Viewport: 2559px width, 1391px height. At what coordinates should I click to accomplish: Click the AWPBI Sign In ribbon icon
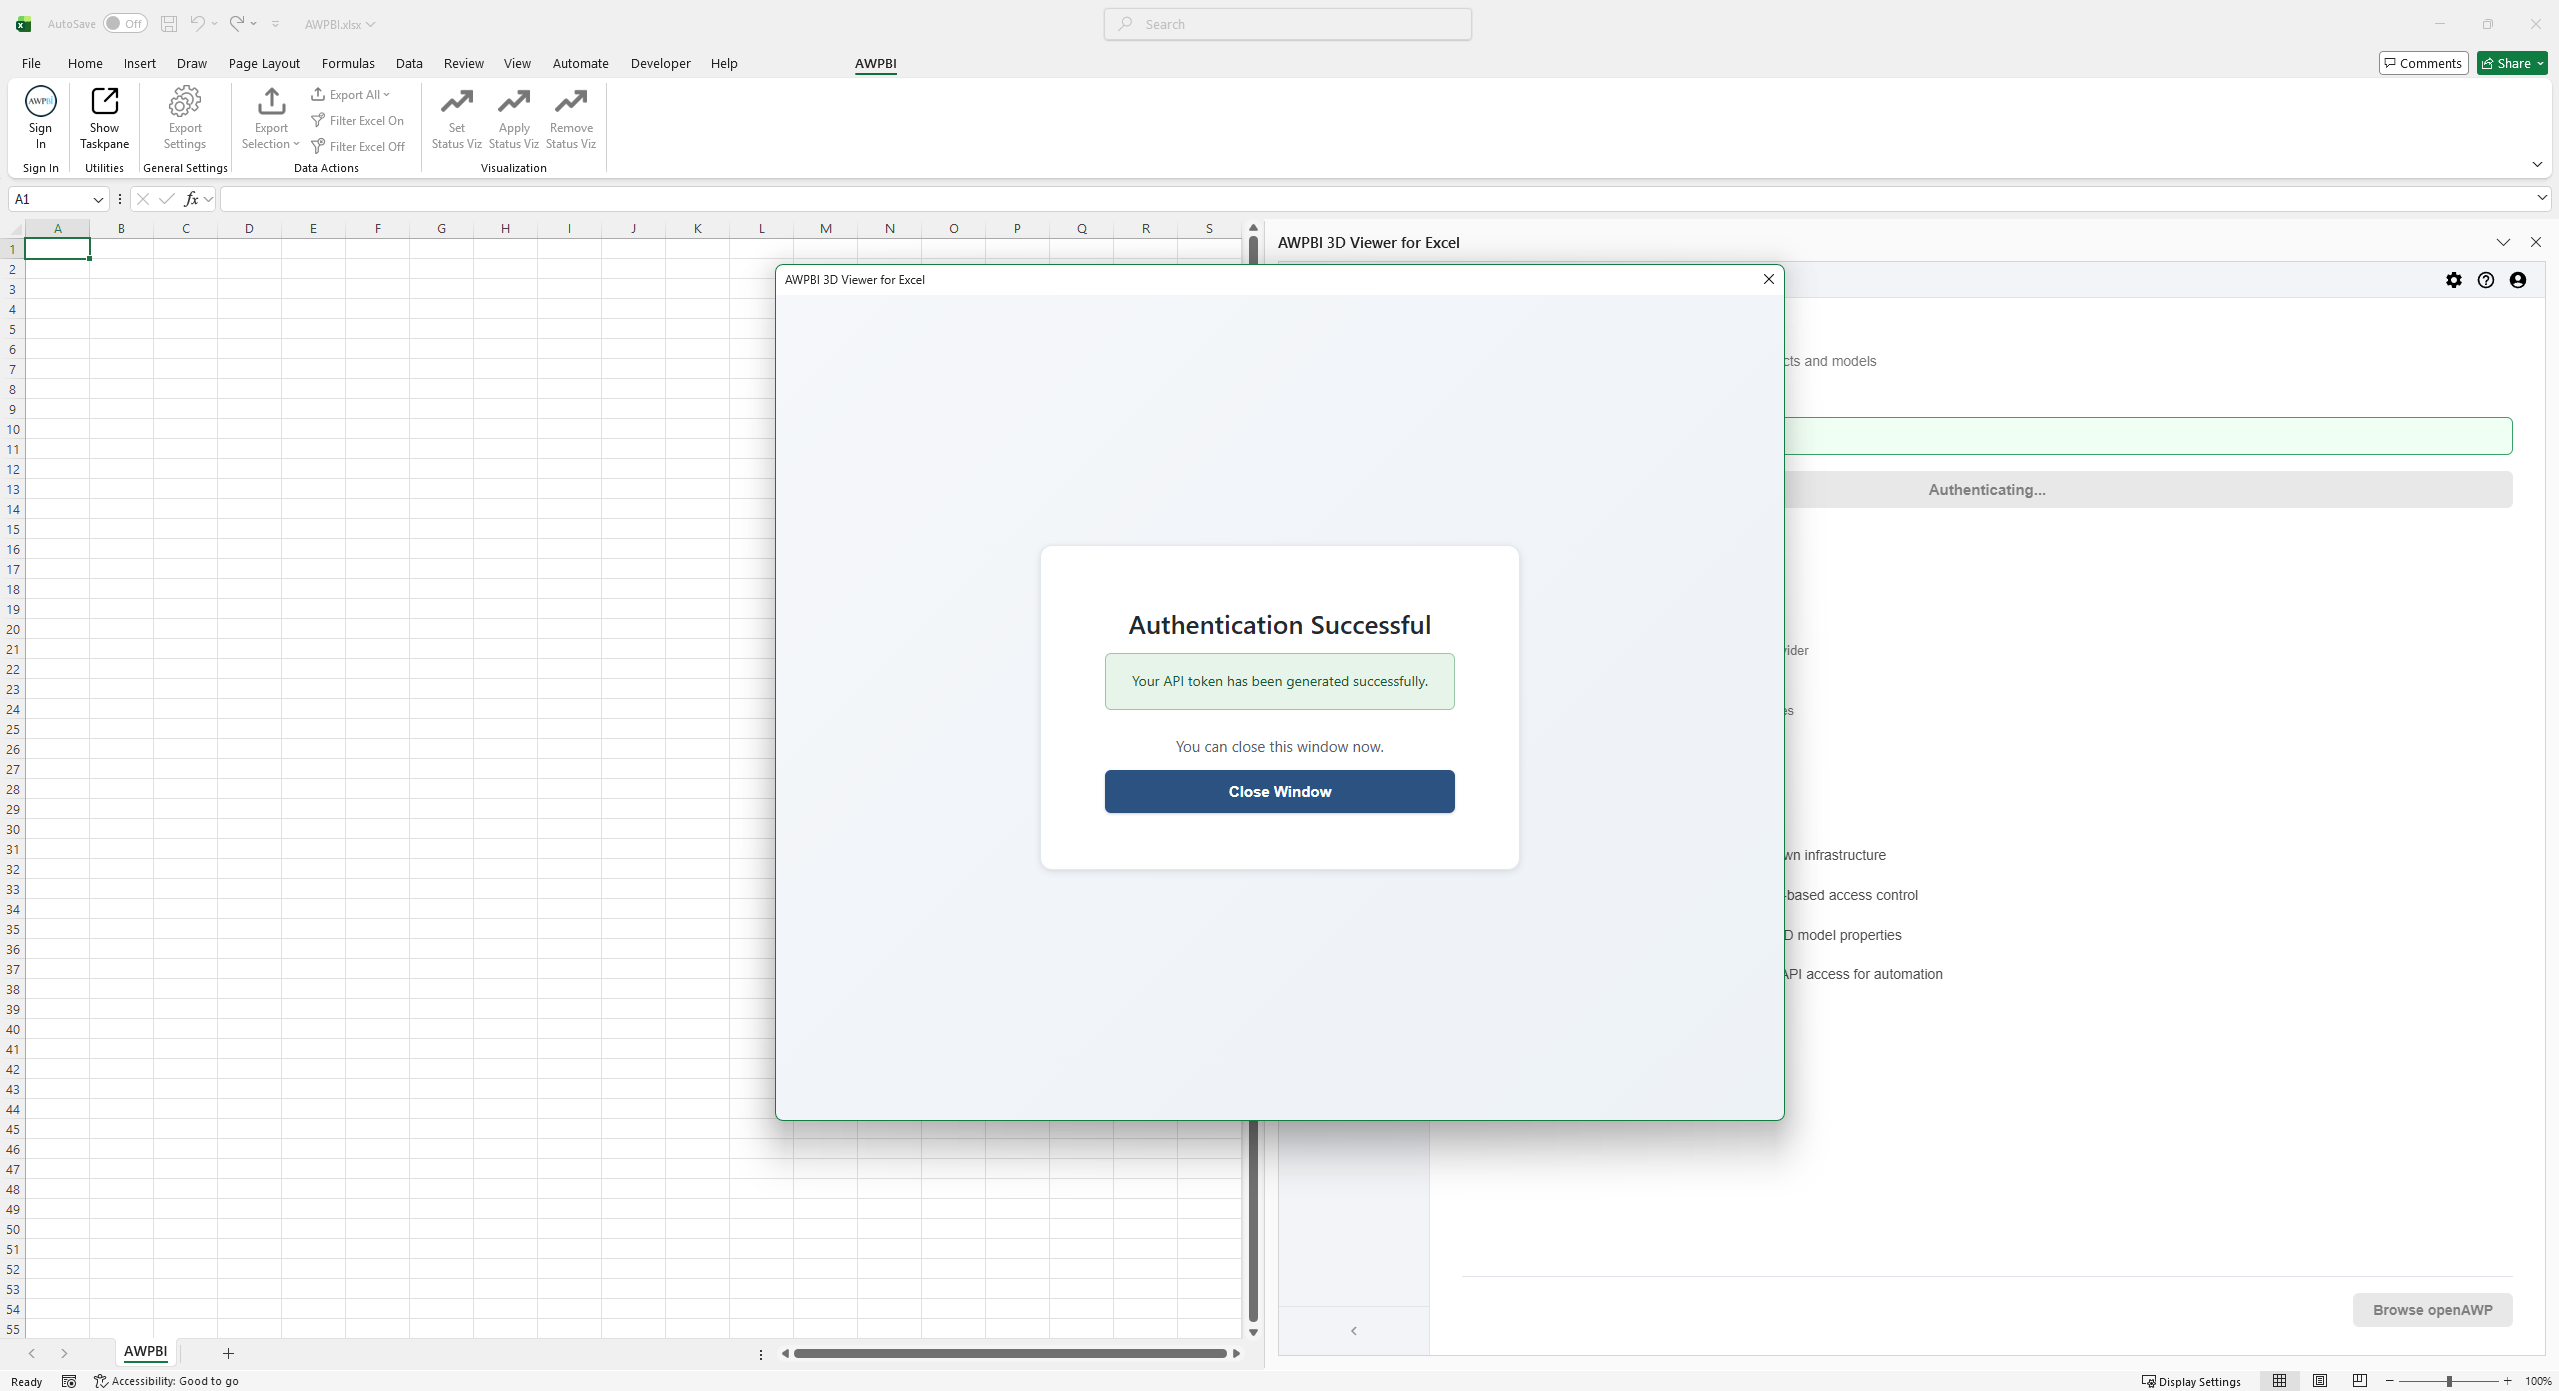pyautogui.click(x=40, y=101)
